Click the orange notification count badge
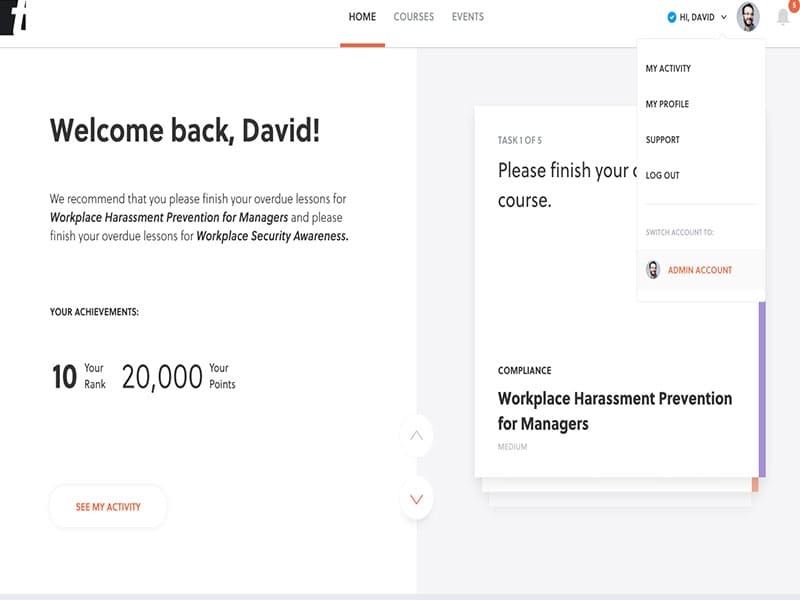Viewport: 800px width, 600px height. pos(793,6)
